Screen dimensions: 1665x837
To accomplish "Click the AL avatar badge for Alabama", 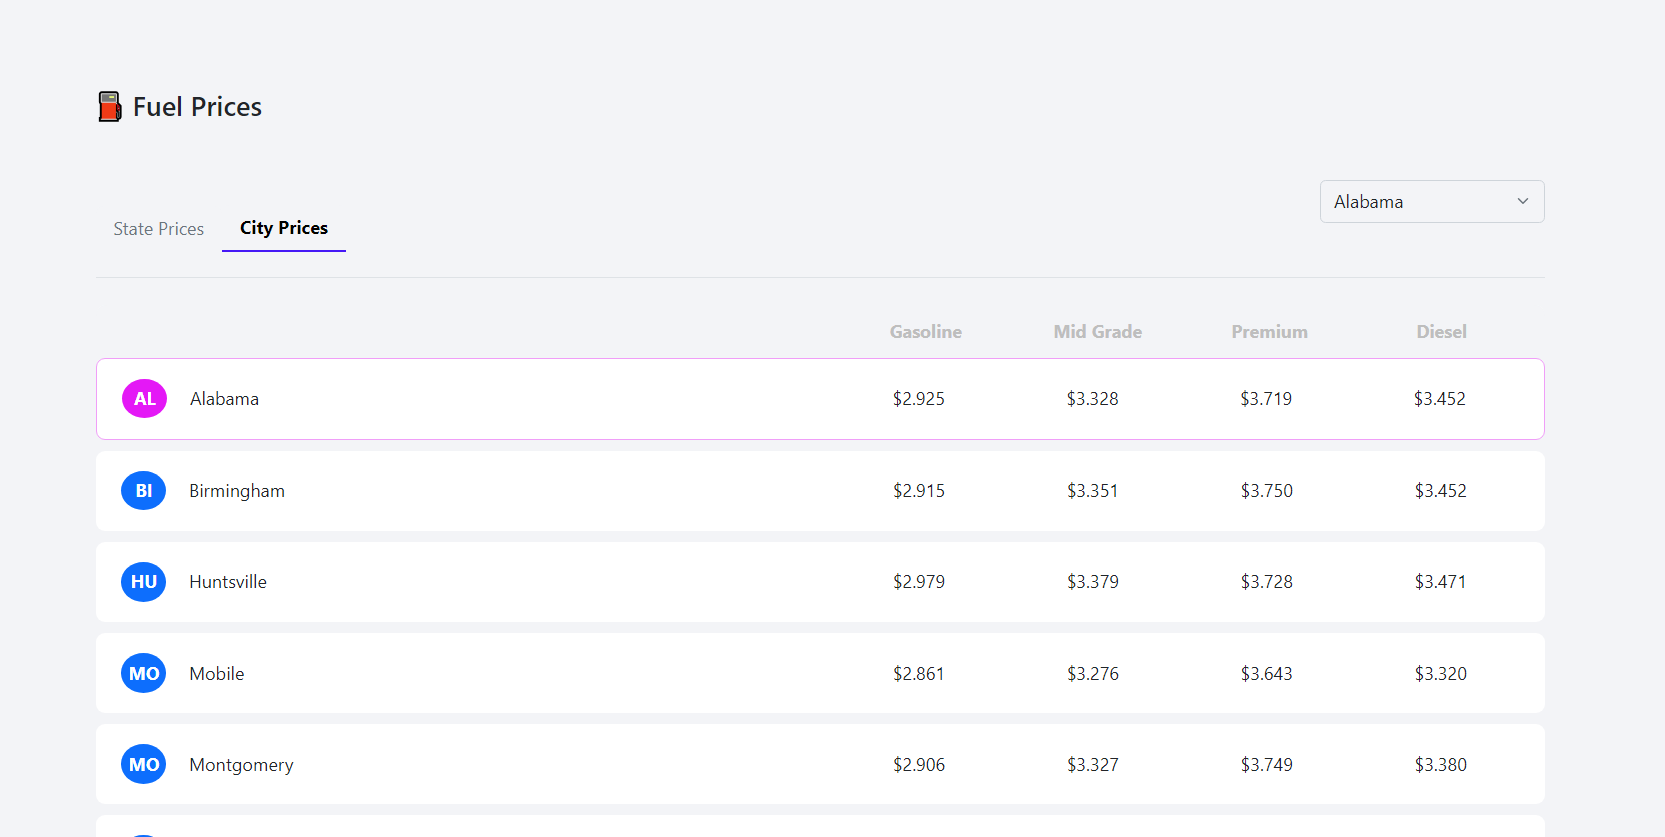I will point(144,399).
